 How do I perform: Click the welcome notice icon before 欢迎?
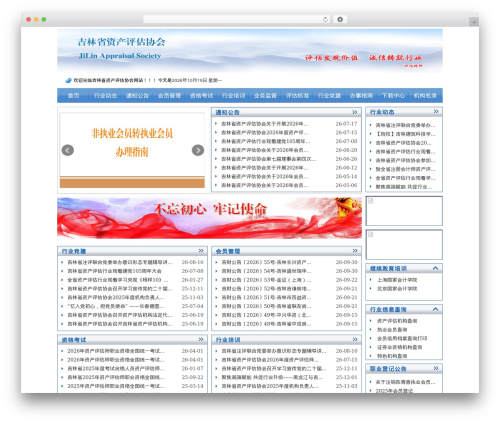(x=68, y=80)
